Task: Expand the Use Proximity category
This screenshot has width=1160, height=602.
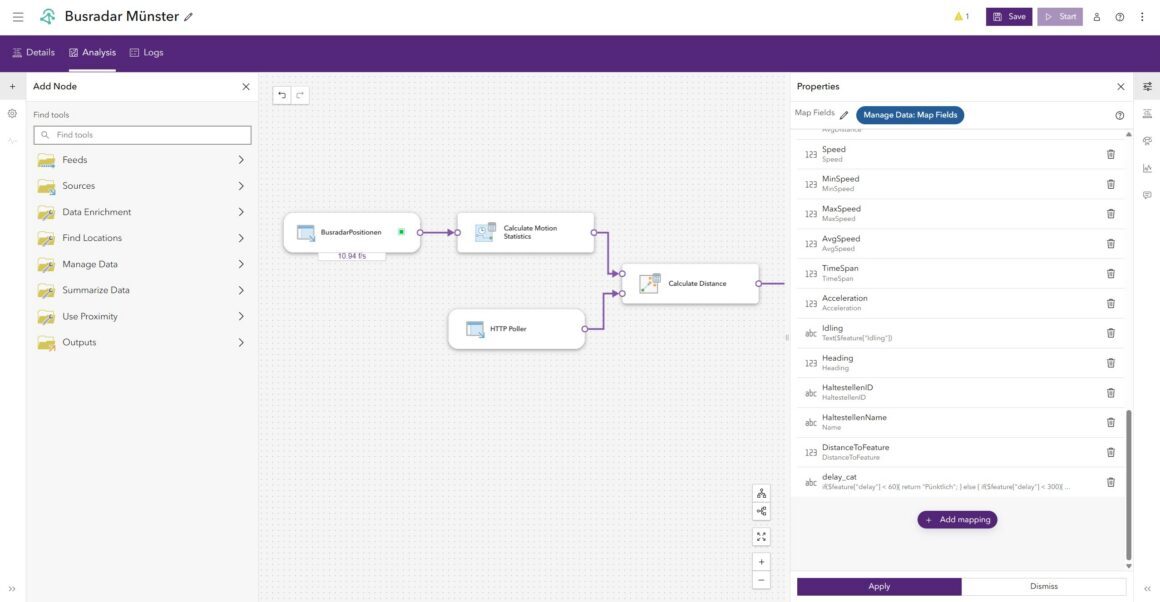Action: (142, 317)
